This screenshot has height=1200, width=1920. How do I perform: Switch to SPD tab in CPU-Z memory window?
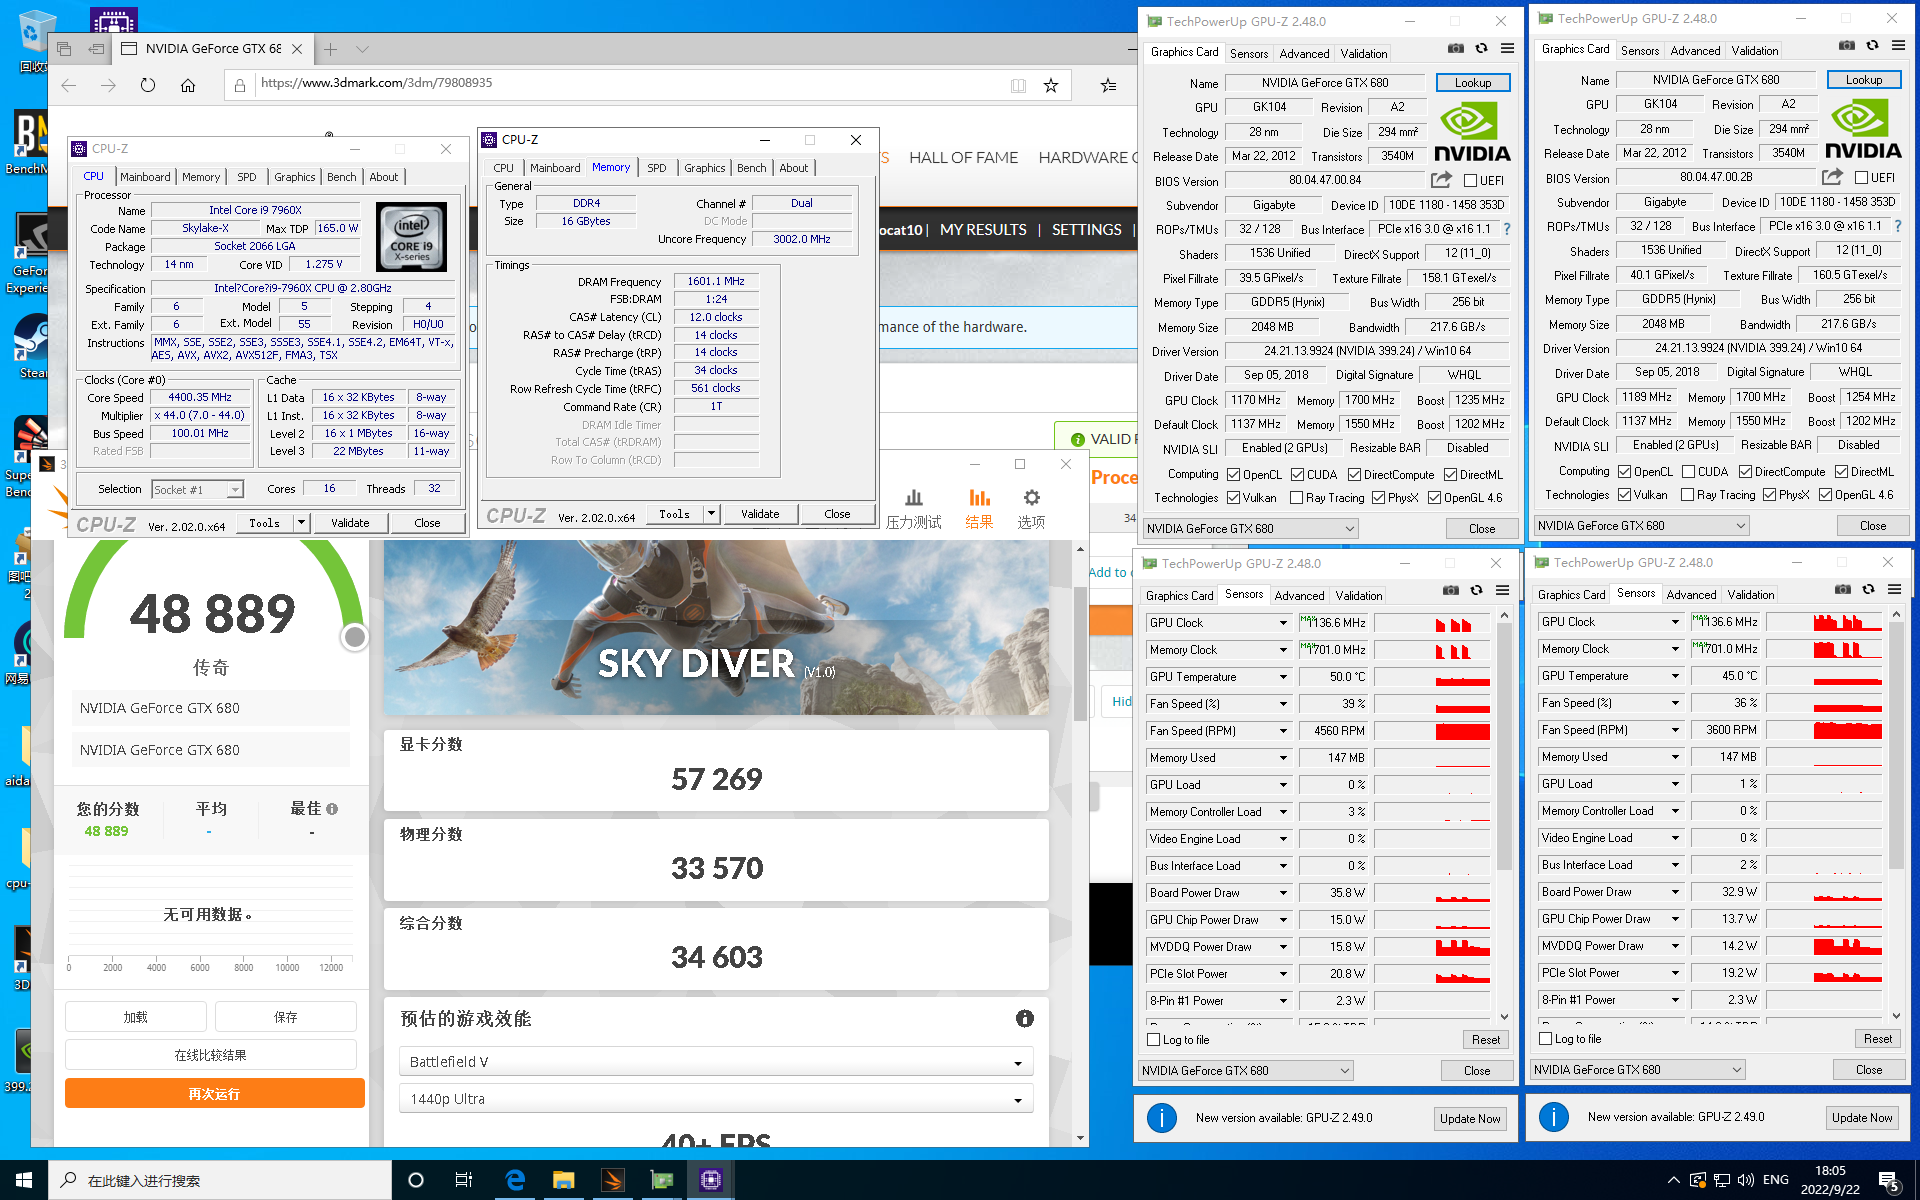pyautogui.click(x=657, y=168)
